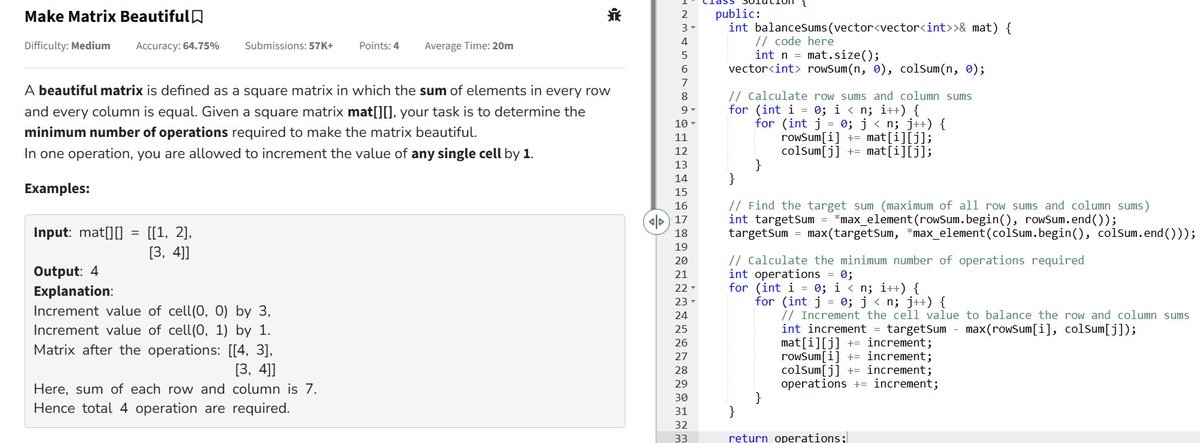The height and width of the screenshot is (443, 1200).
Task: Click the vector<int> rowSum declaration line
Action: click(857, 69)
